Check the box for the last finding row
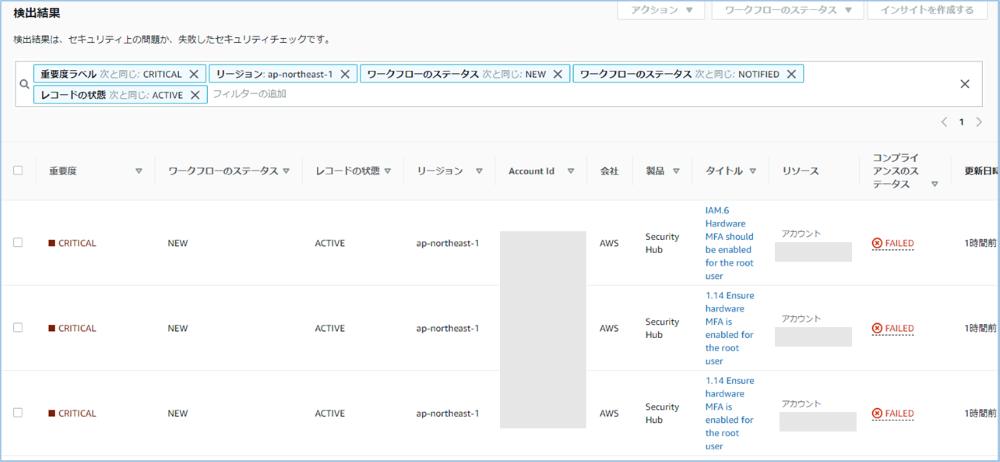 click(18, 413)
